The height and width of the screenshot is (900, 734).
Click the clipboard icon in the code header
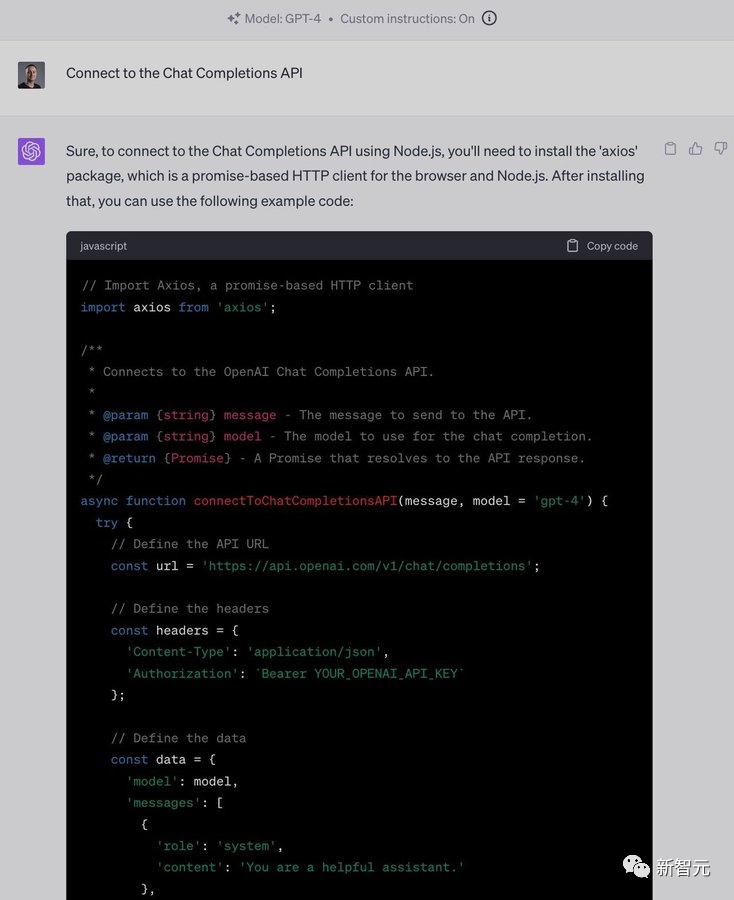[x=572, y=246]
